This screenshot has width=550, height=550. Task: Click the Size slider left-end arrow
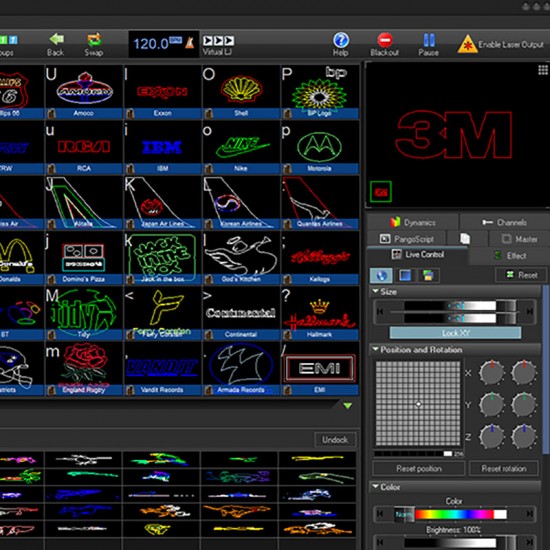[380, 311]
